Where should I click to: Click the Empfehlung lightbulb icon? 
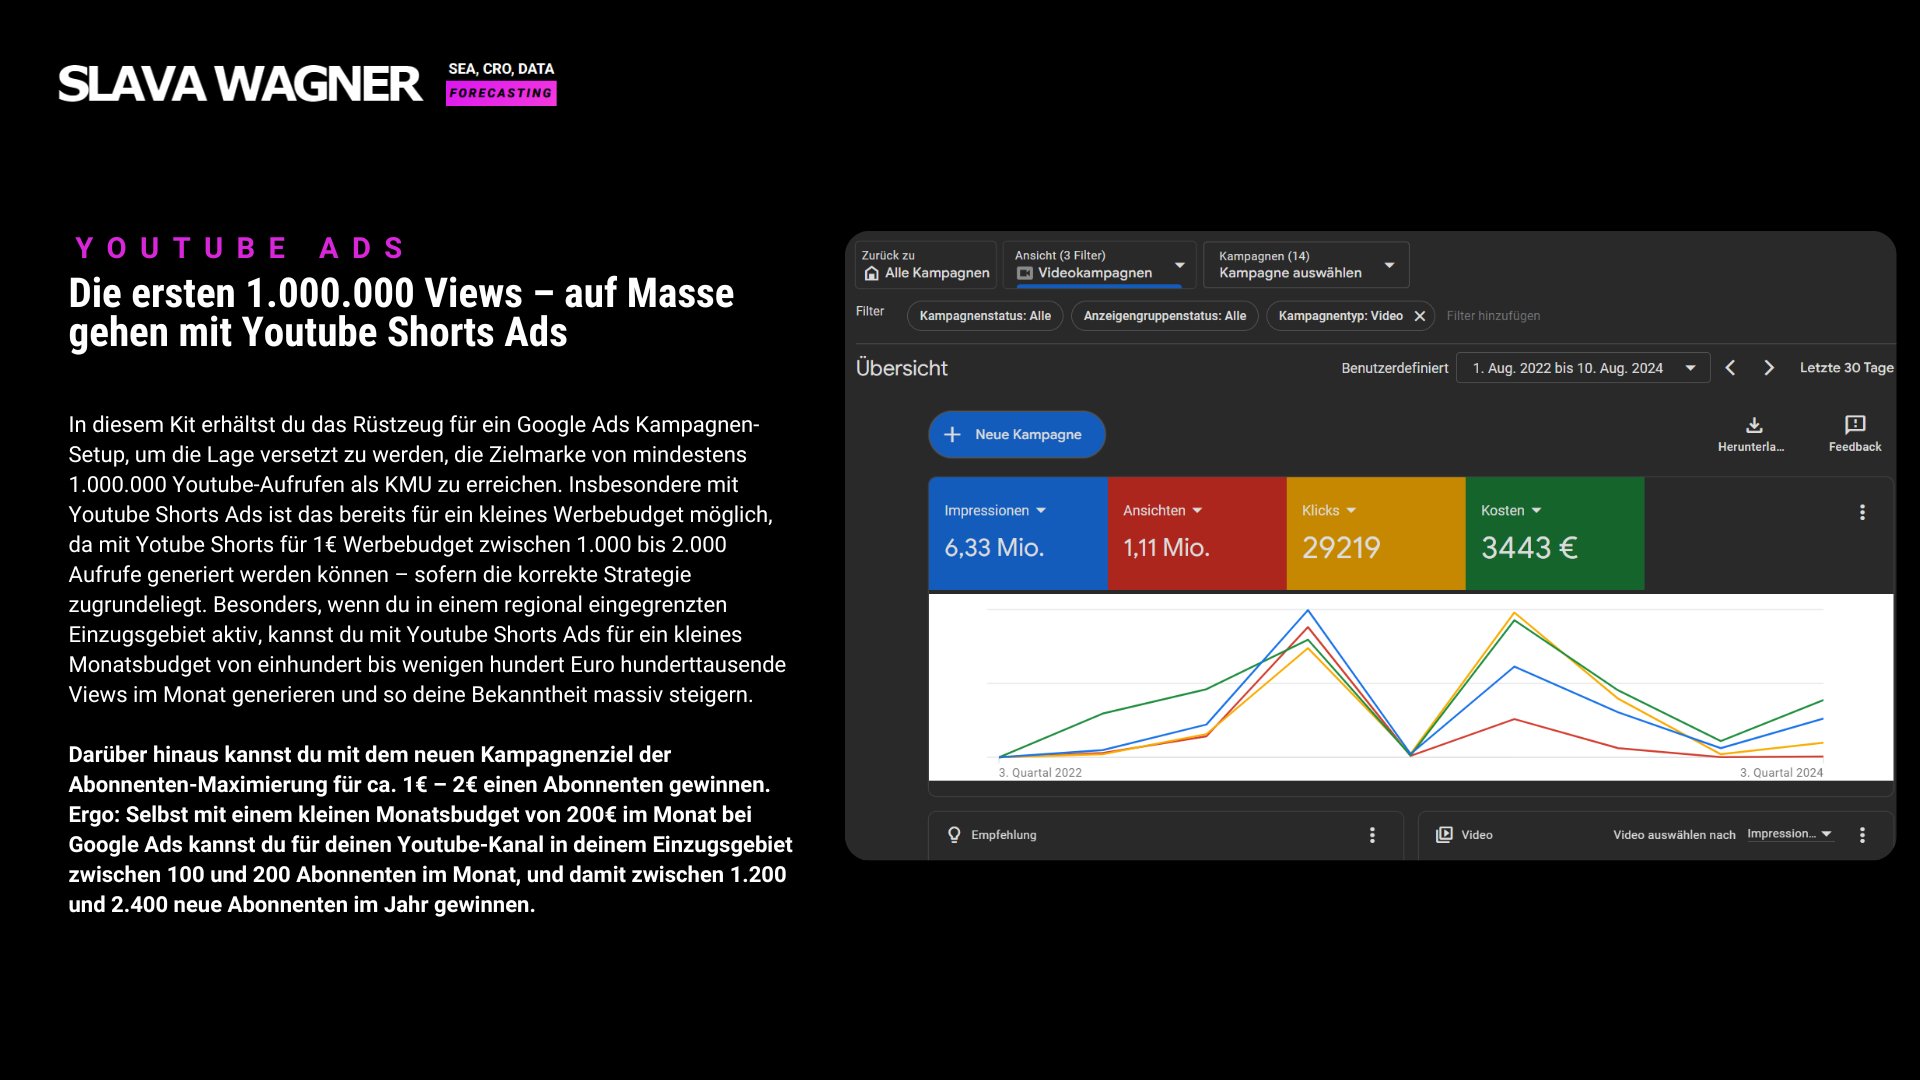[x=954, y=835]
